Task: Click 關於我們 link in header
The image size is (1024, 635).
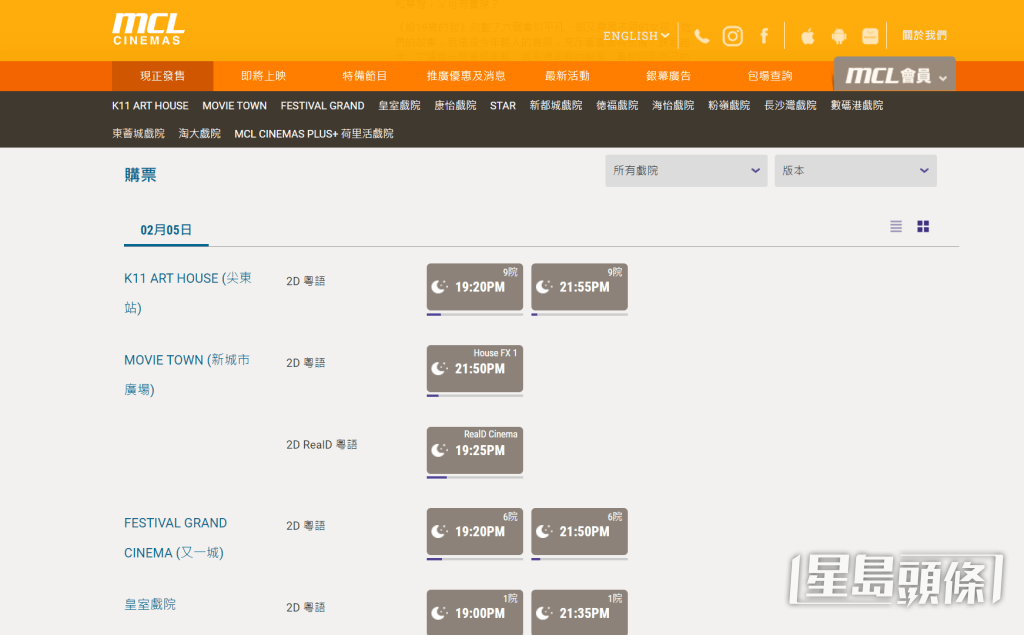Action: click(x=925, y=35)
